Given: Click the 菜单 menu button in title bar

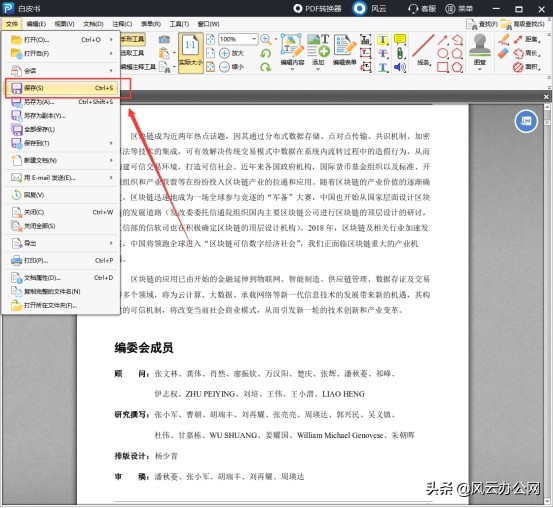Looking at the screenshot, I should 459,8.
